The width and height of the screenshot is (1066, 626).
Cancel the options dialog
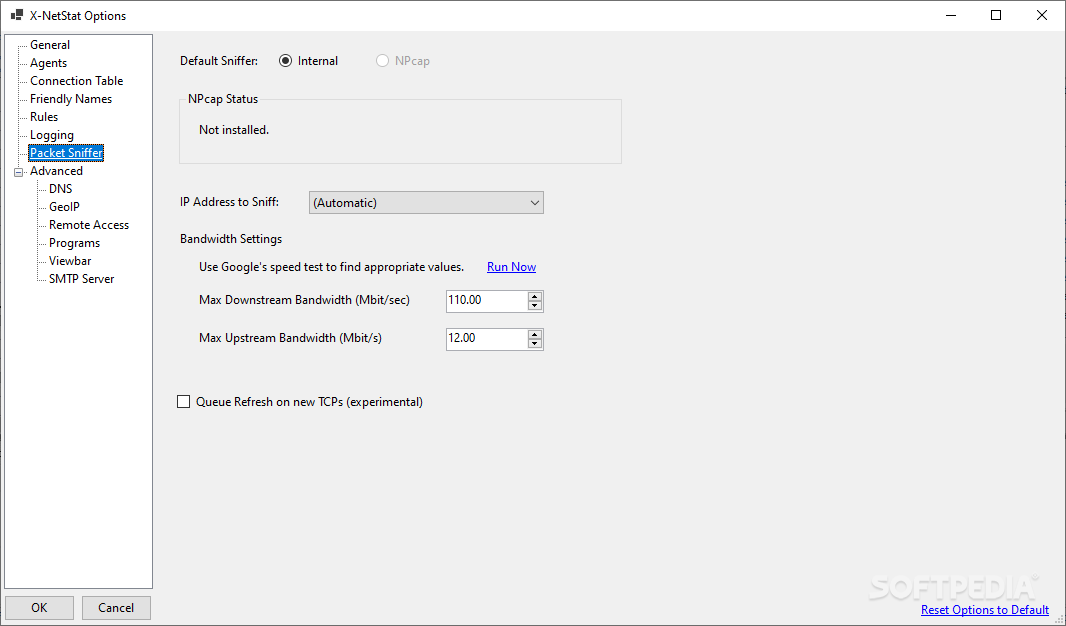click(116, 608)
